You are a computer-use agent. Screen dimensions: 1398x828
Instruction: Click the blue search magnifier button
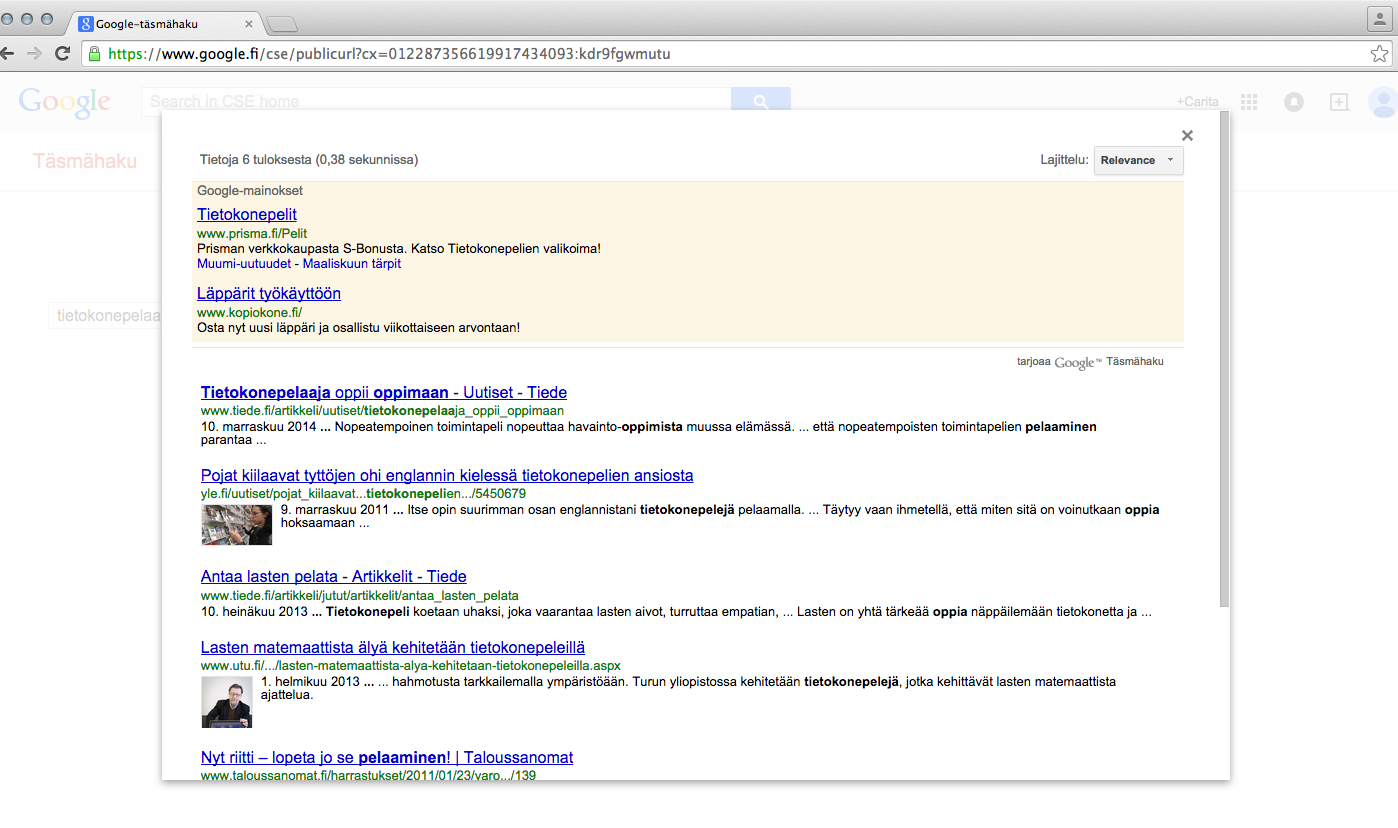761,101
